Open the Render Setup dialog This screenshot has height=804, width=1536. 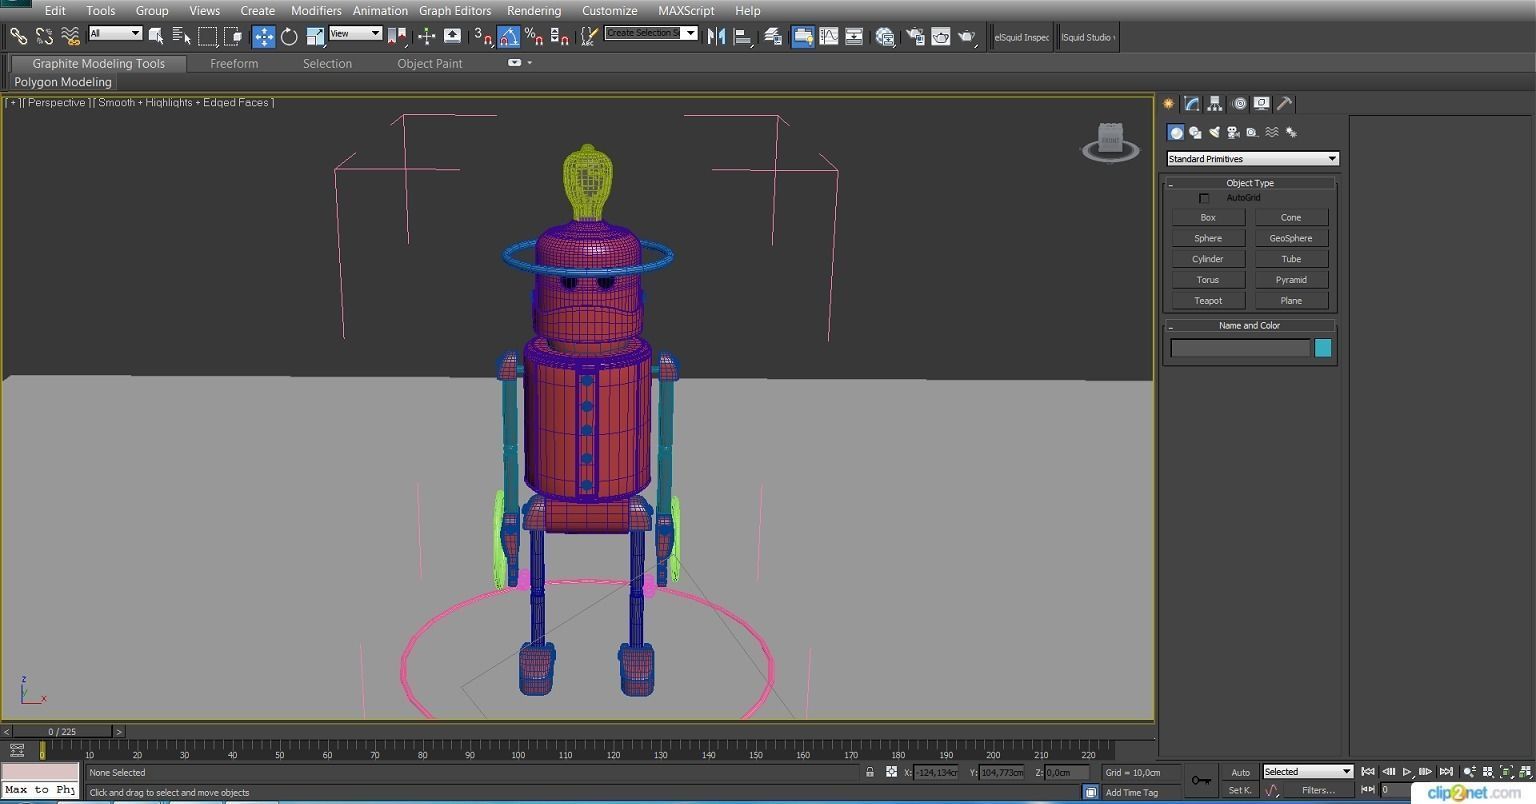click(x=915, y=36)
